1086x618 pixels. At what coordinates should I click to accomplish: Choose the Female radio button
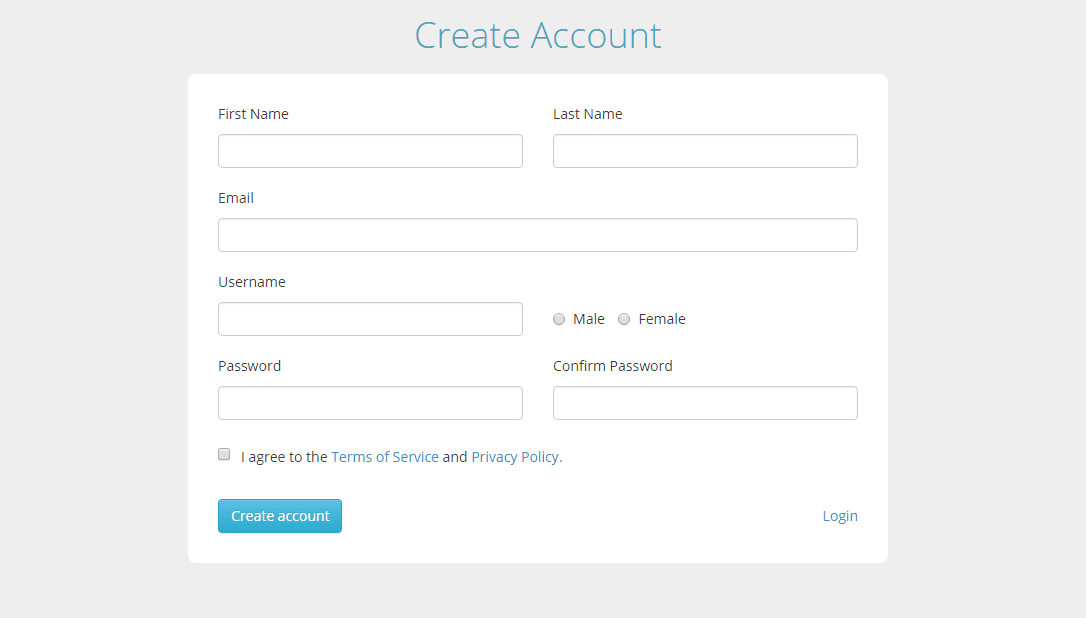pyautogui.click(x=624, y=319)
